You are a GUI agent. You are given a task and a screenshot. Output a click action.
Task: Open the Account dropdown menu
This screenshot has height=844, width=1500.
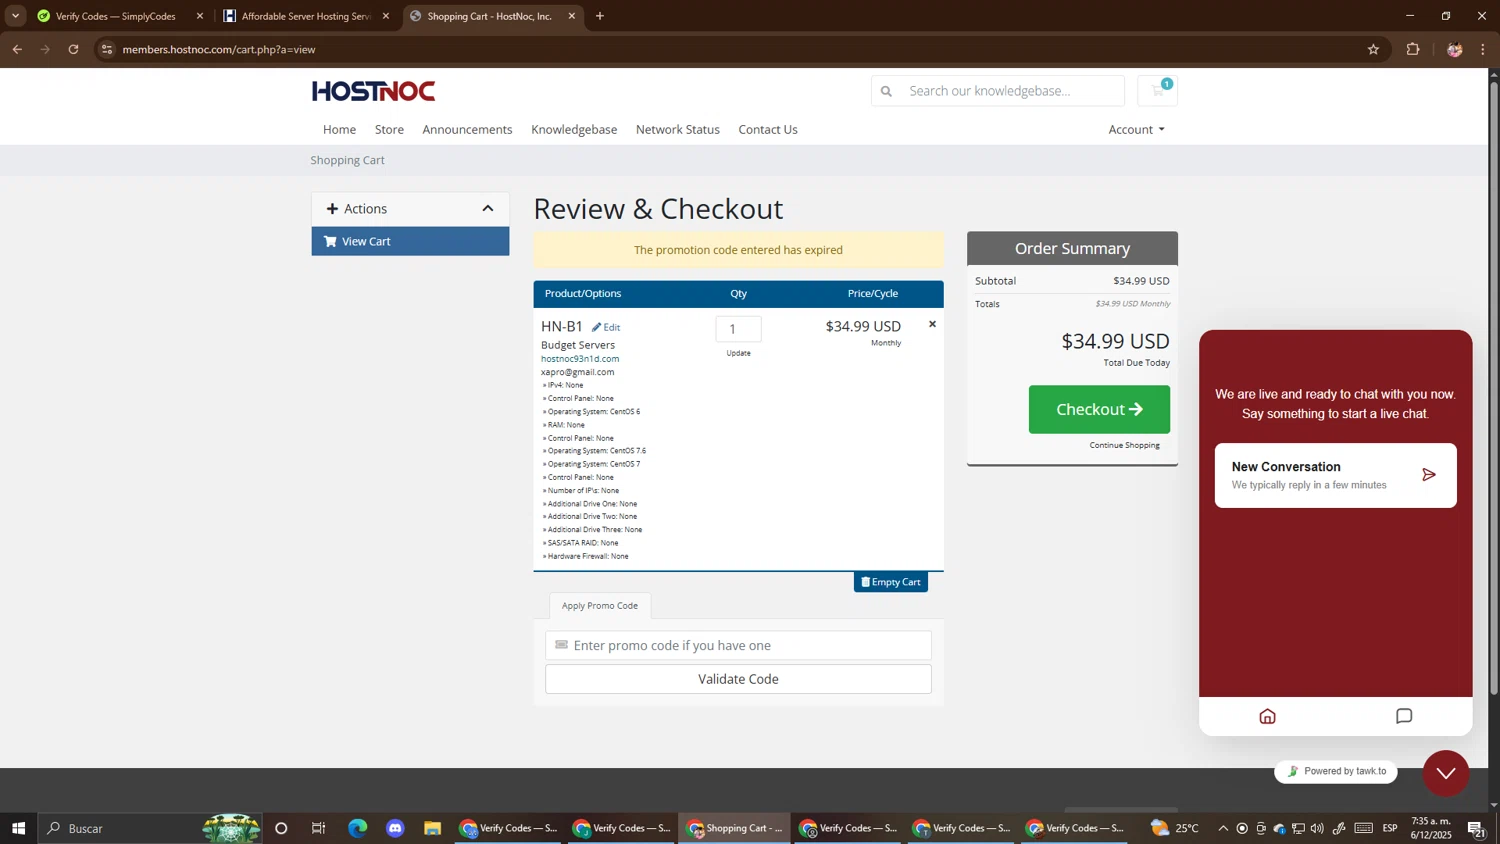click(1136, 129)
